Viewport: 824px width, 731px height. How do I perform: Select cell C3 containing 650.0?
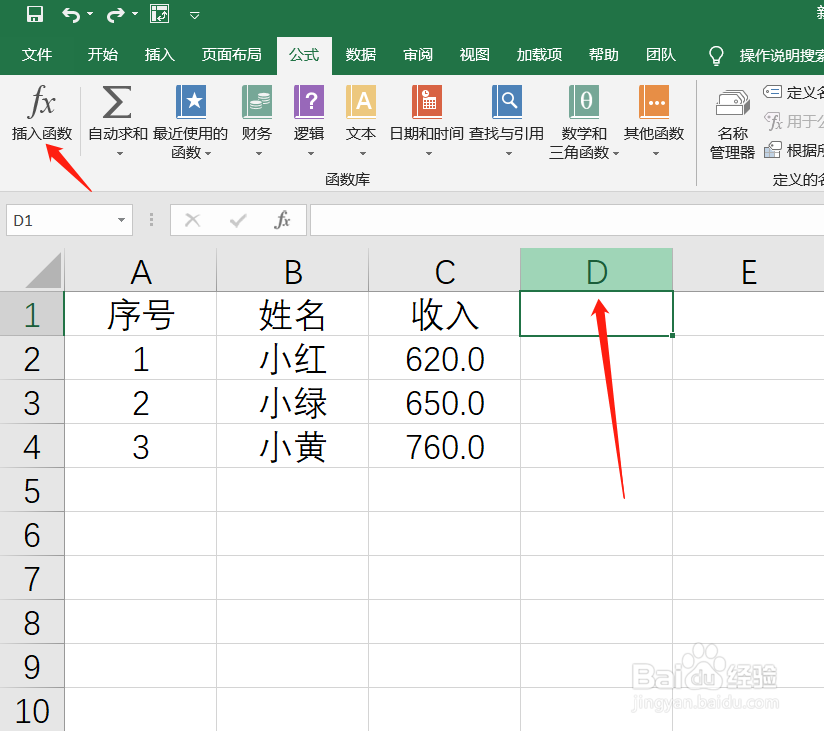(x=444, y=403)
